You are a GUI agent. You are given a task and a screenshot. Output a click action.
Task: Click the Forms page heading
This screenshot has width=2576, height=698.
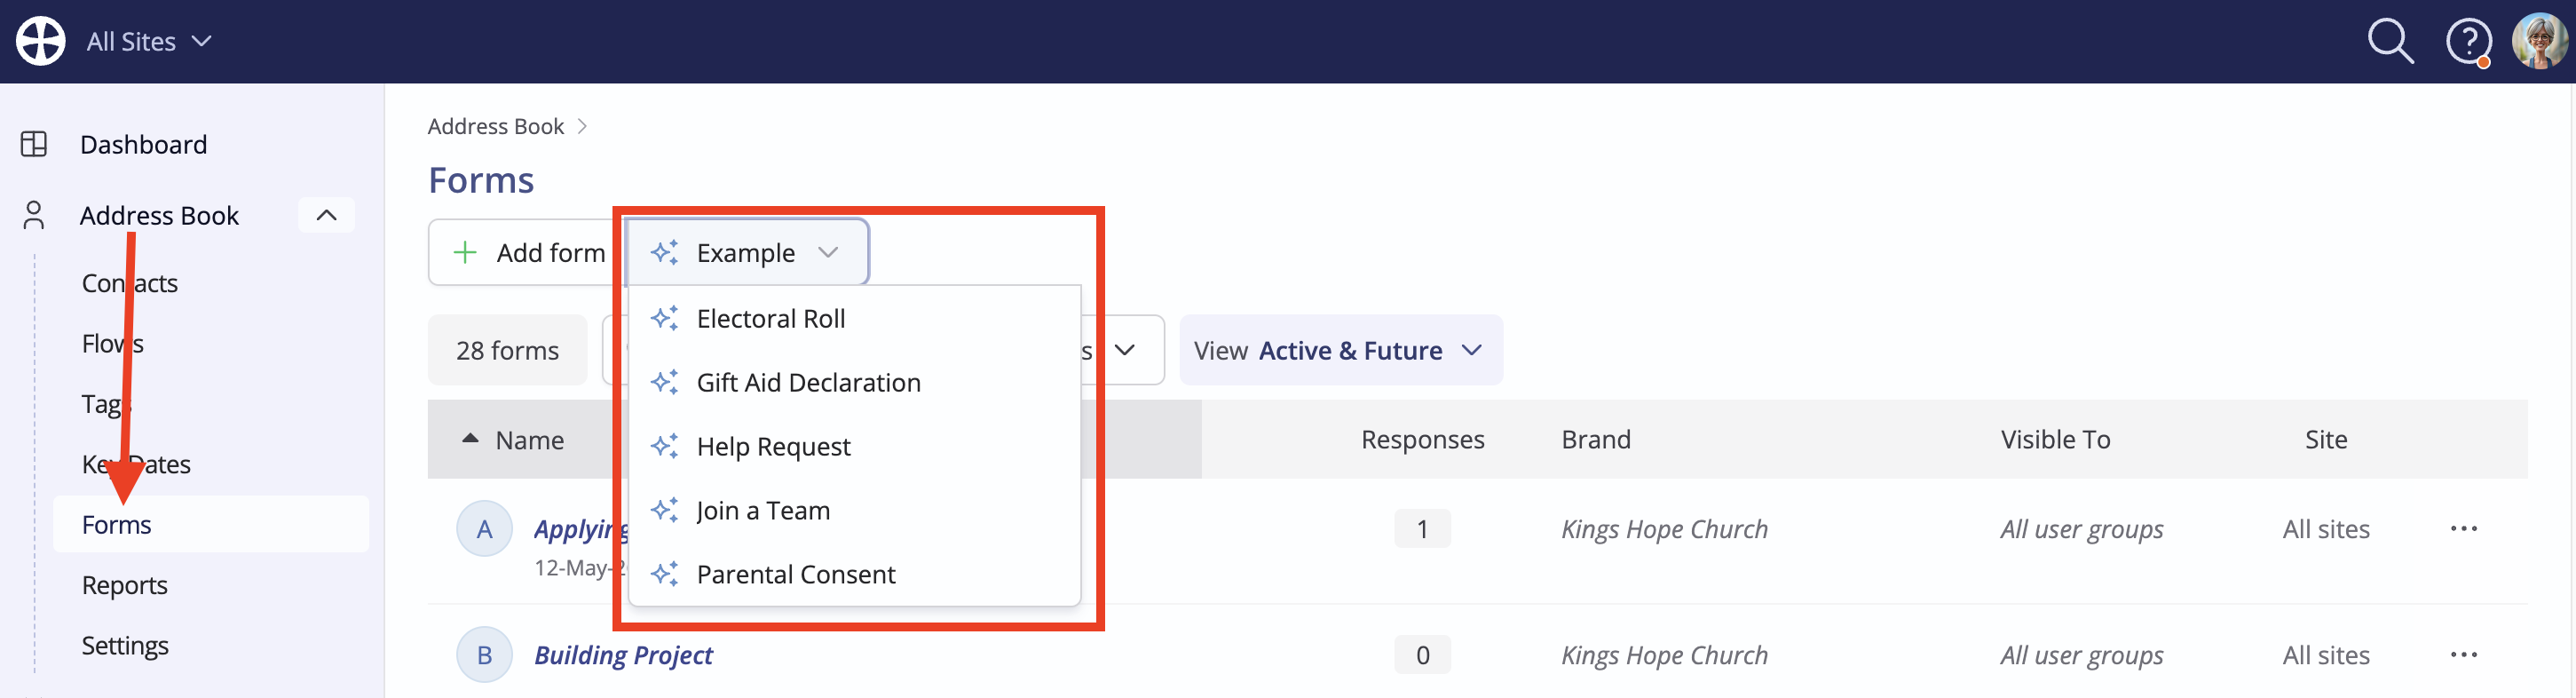click(x=481, y=180)
